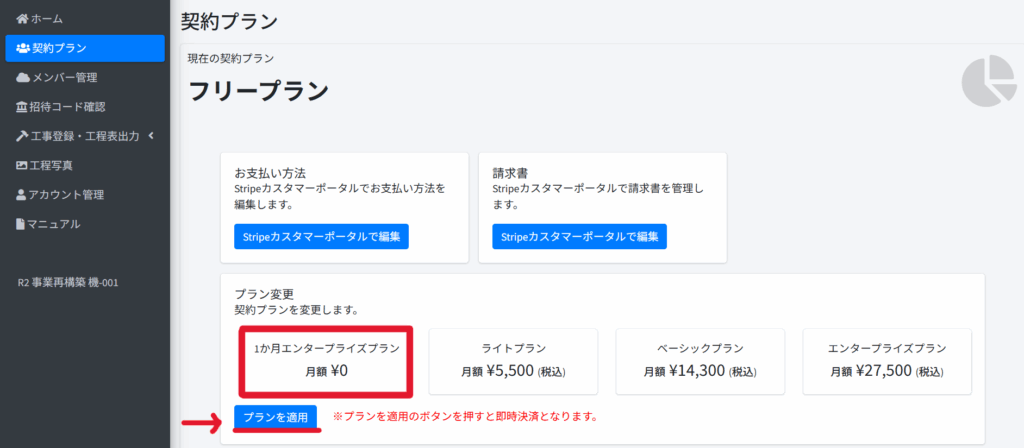Manage invoices via Stripeカスタマーポータル button
This screenshot has width=1024, height=448.
click(x=579, y=236)
